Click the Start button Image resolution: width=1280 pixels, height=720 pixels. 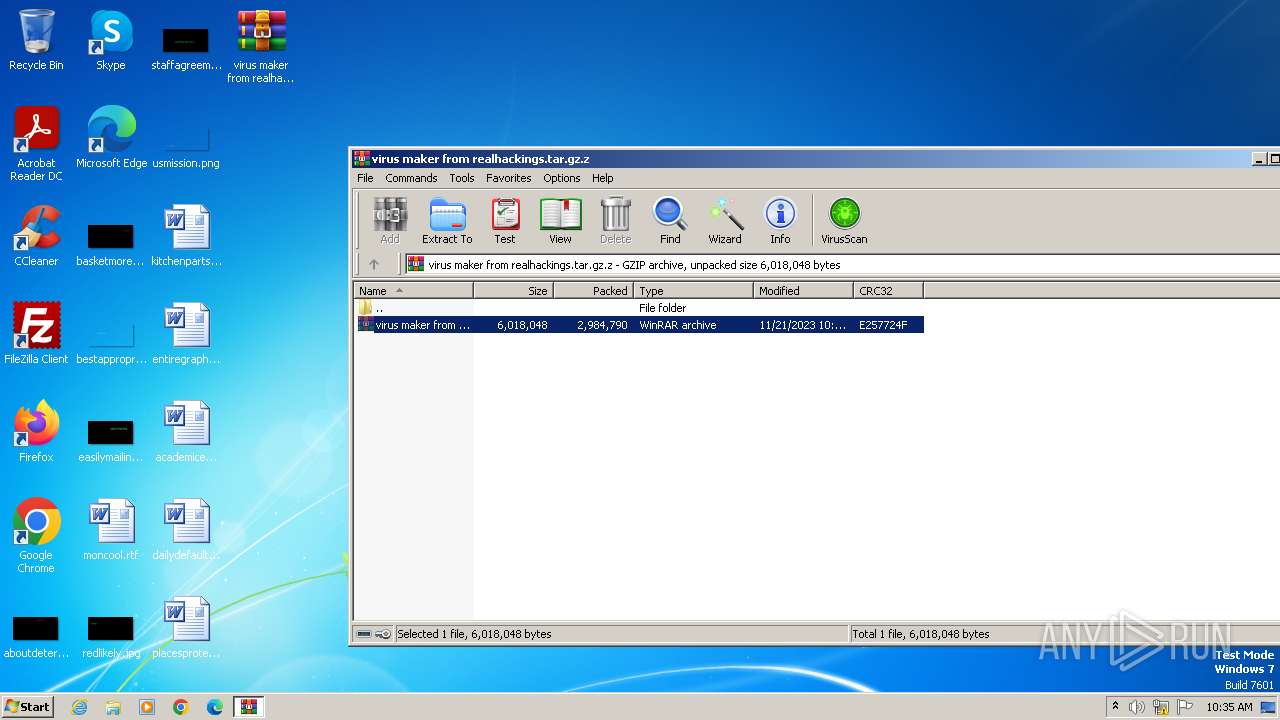(x=27, y=707)
